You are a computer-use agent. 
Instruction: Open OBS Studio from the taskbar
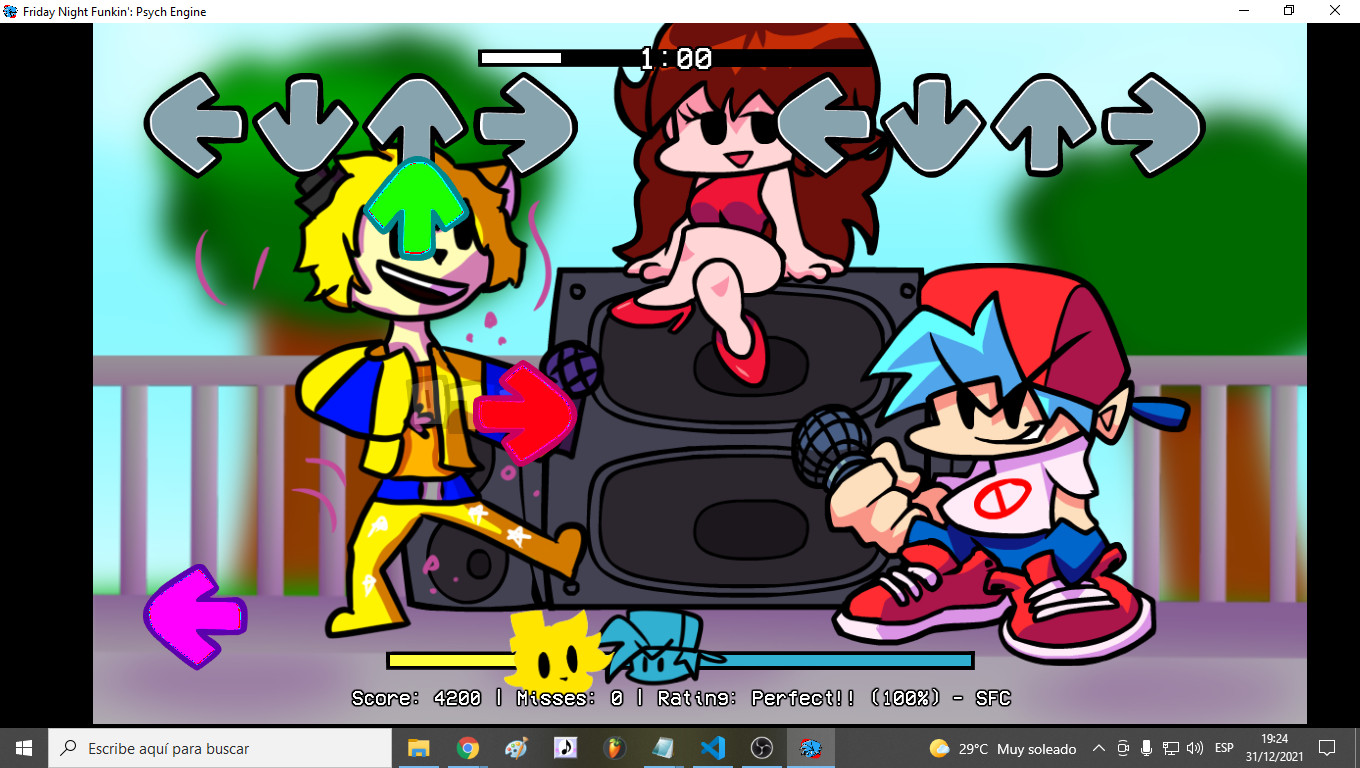pyautogui.click(x=762, y=748)
